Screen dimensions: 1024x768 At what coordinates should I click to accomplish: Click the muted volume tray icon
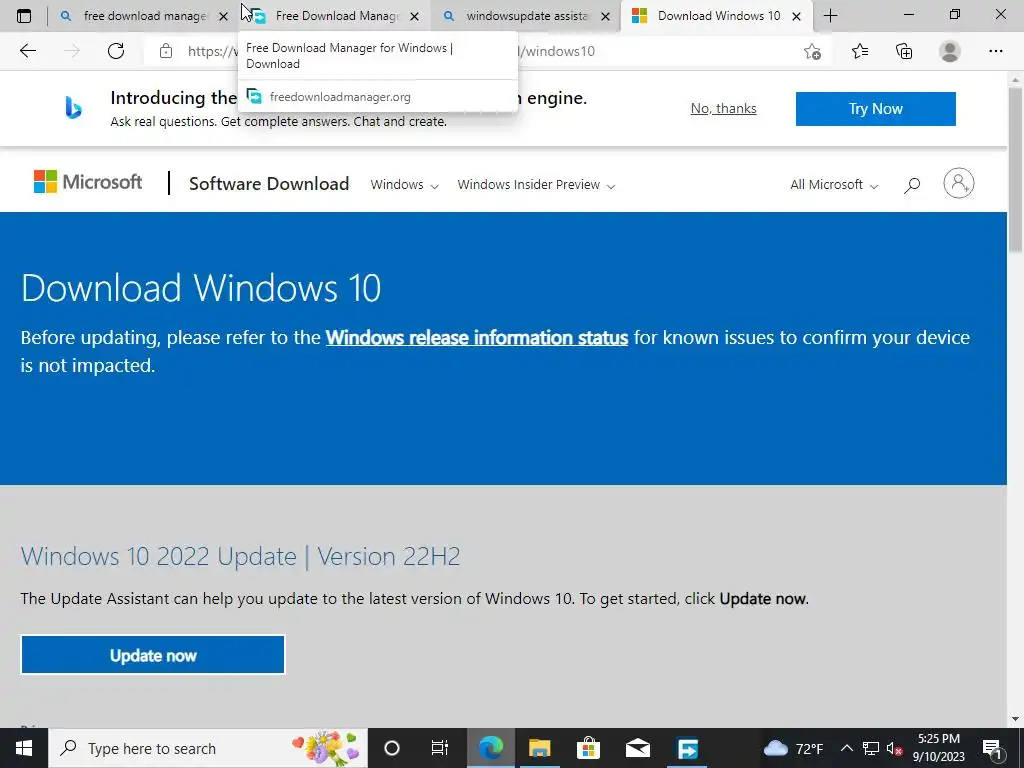click(894, 748)
